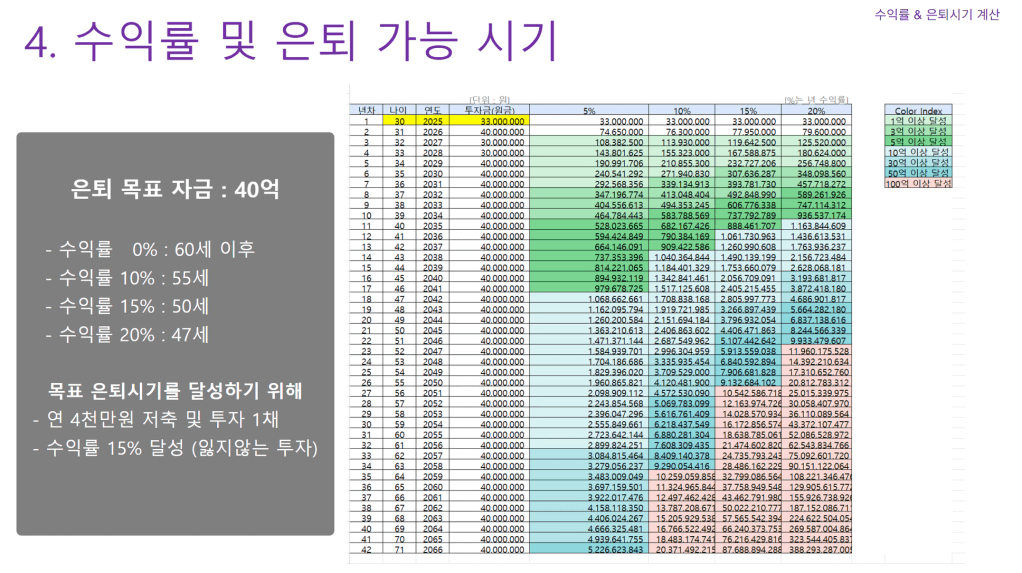Screen dimensions: 1022x573
Task: Click the 20% cell '936.537.174'
Action: (817, 215)
